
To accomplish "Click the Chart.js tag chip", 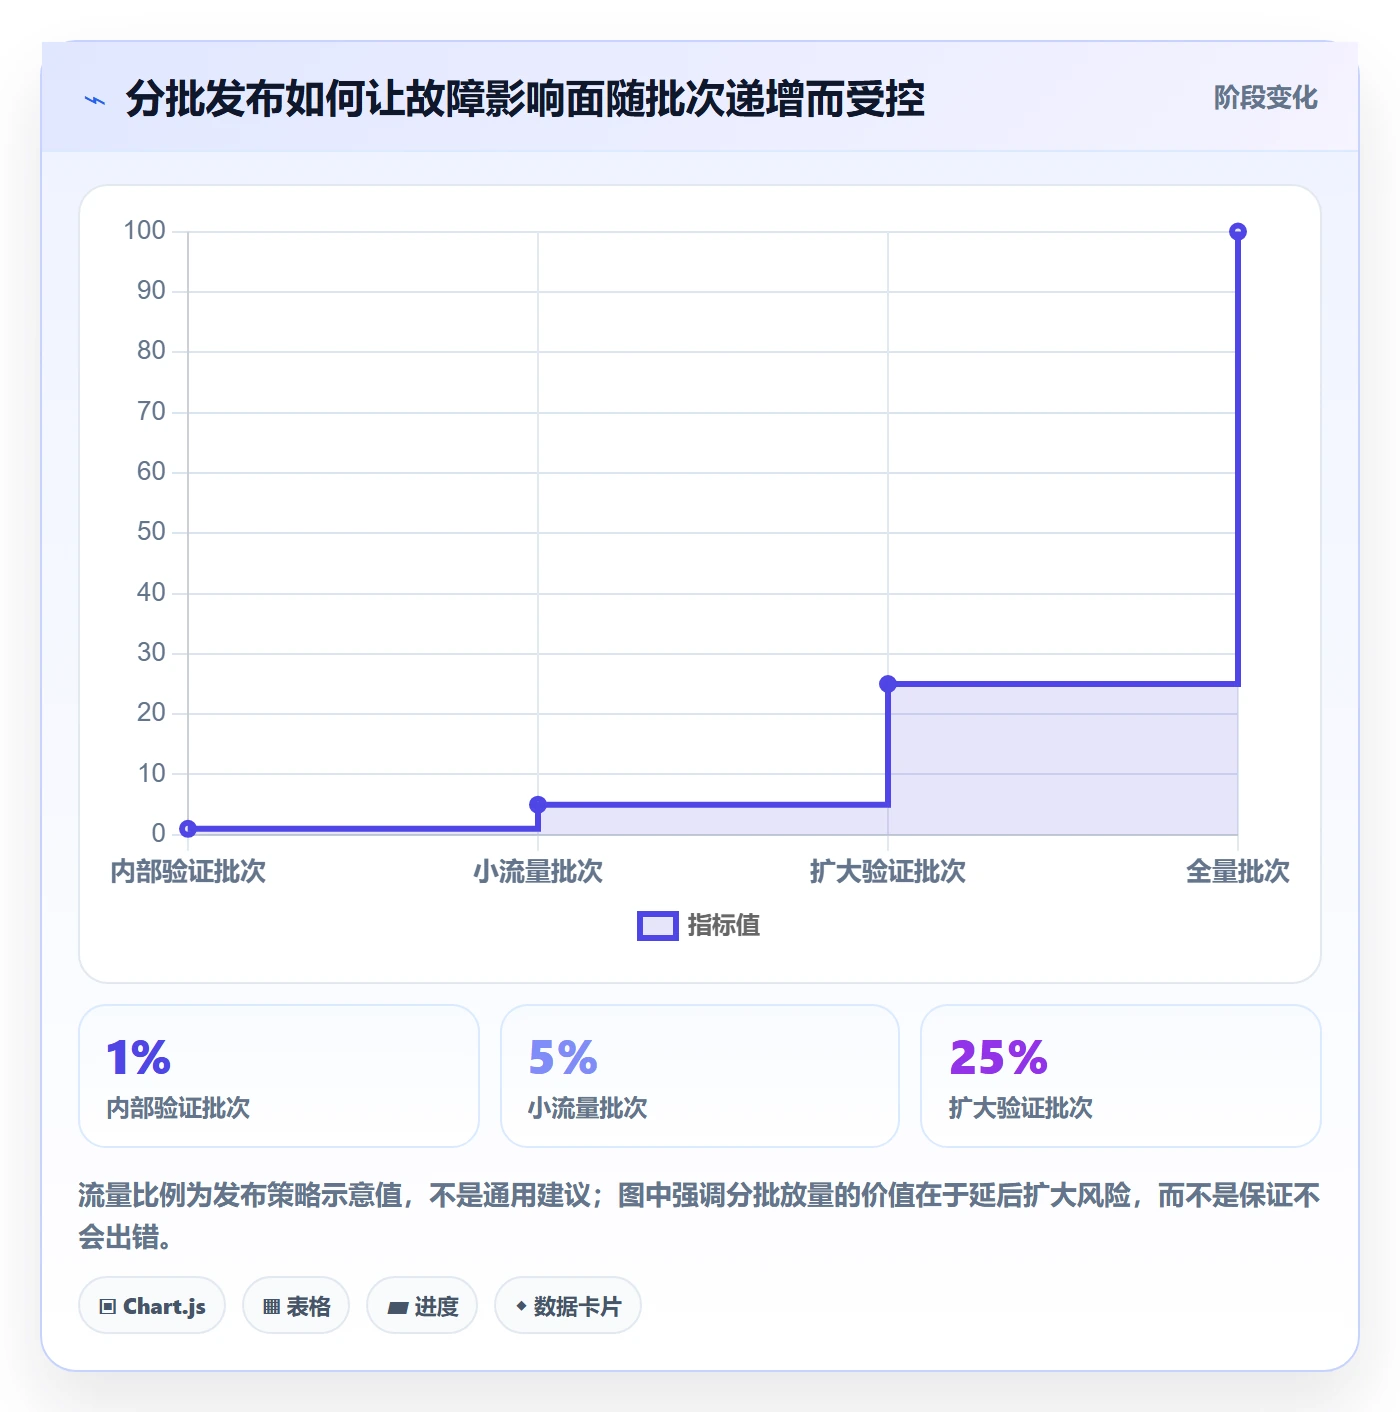I will tap(152, 1306).
